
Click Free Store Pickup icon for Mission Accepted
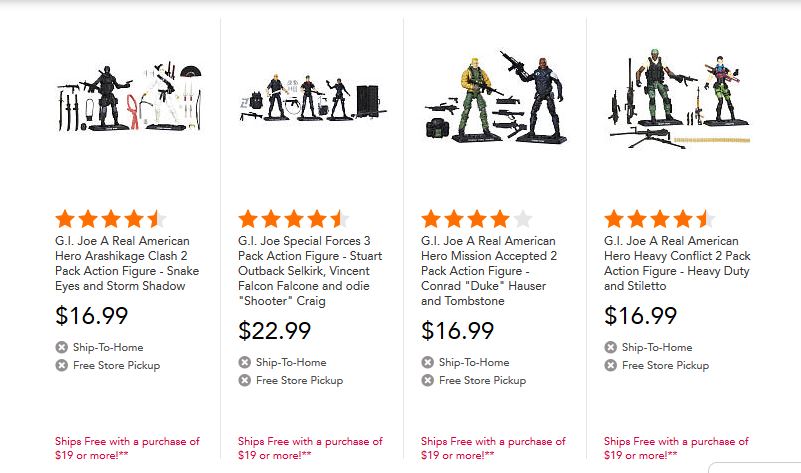point(428,380)
